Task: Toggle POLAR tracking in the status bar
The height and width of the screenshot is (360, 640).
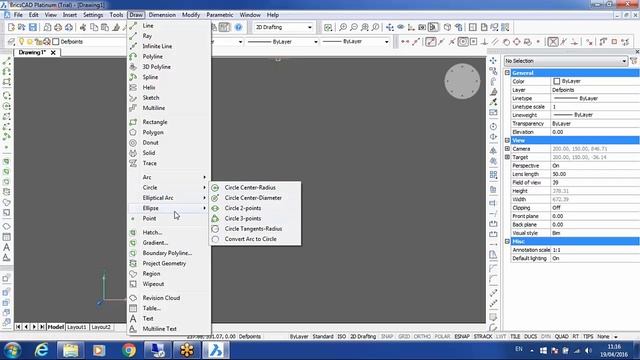Action: pos(442,336)
